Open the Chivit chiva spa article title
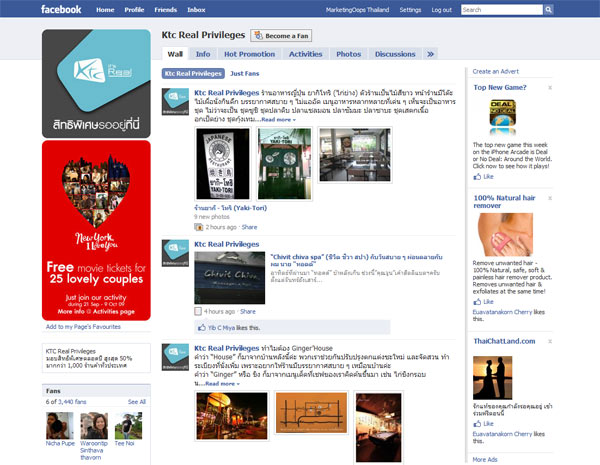600x465 pixels. pos(356,261)
